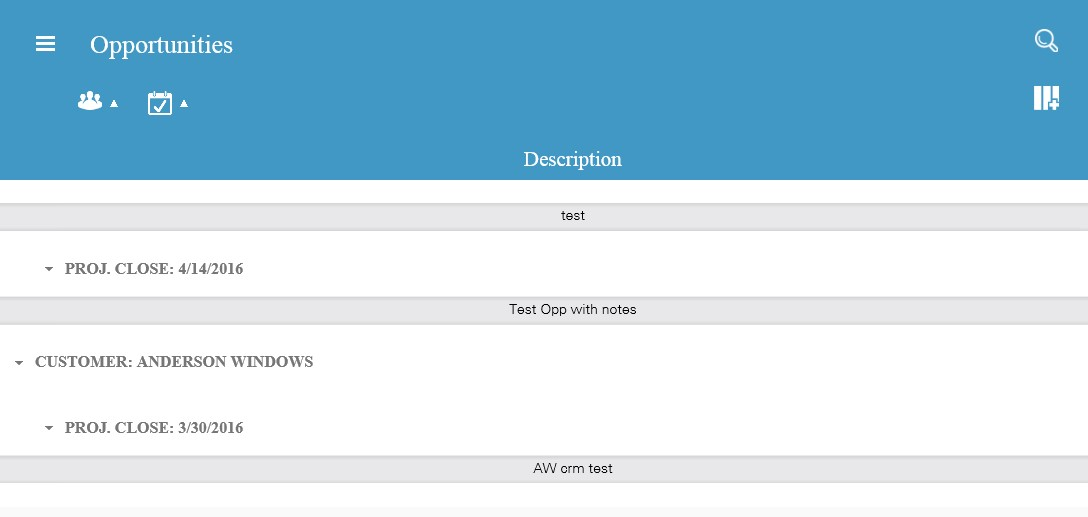Collapse the Customer Anderson Windows group
The height and width of the screenshot is (517, 1088).
pos(19,362)
